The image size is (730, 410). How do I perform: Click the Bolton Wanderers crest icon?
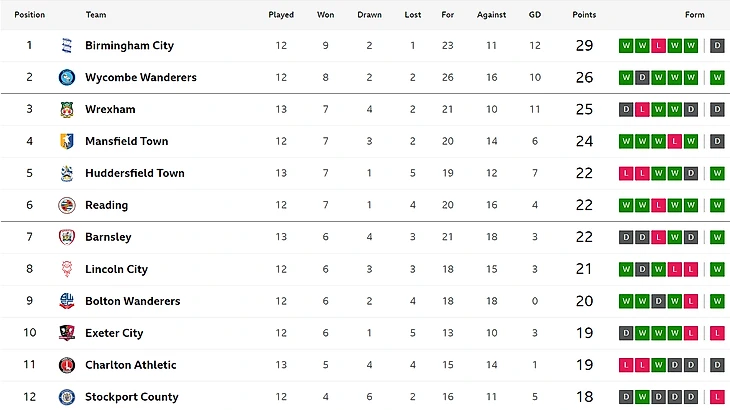coord(67,302)
